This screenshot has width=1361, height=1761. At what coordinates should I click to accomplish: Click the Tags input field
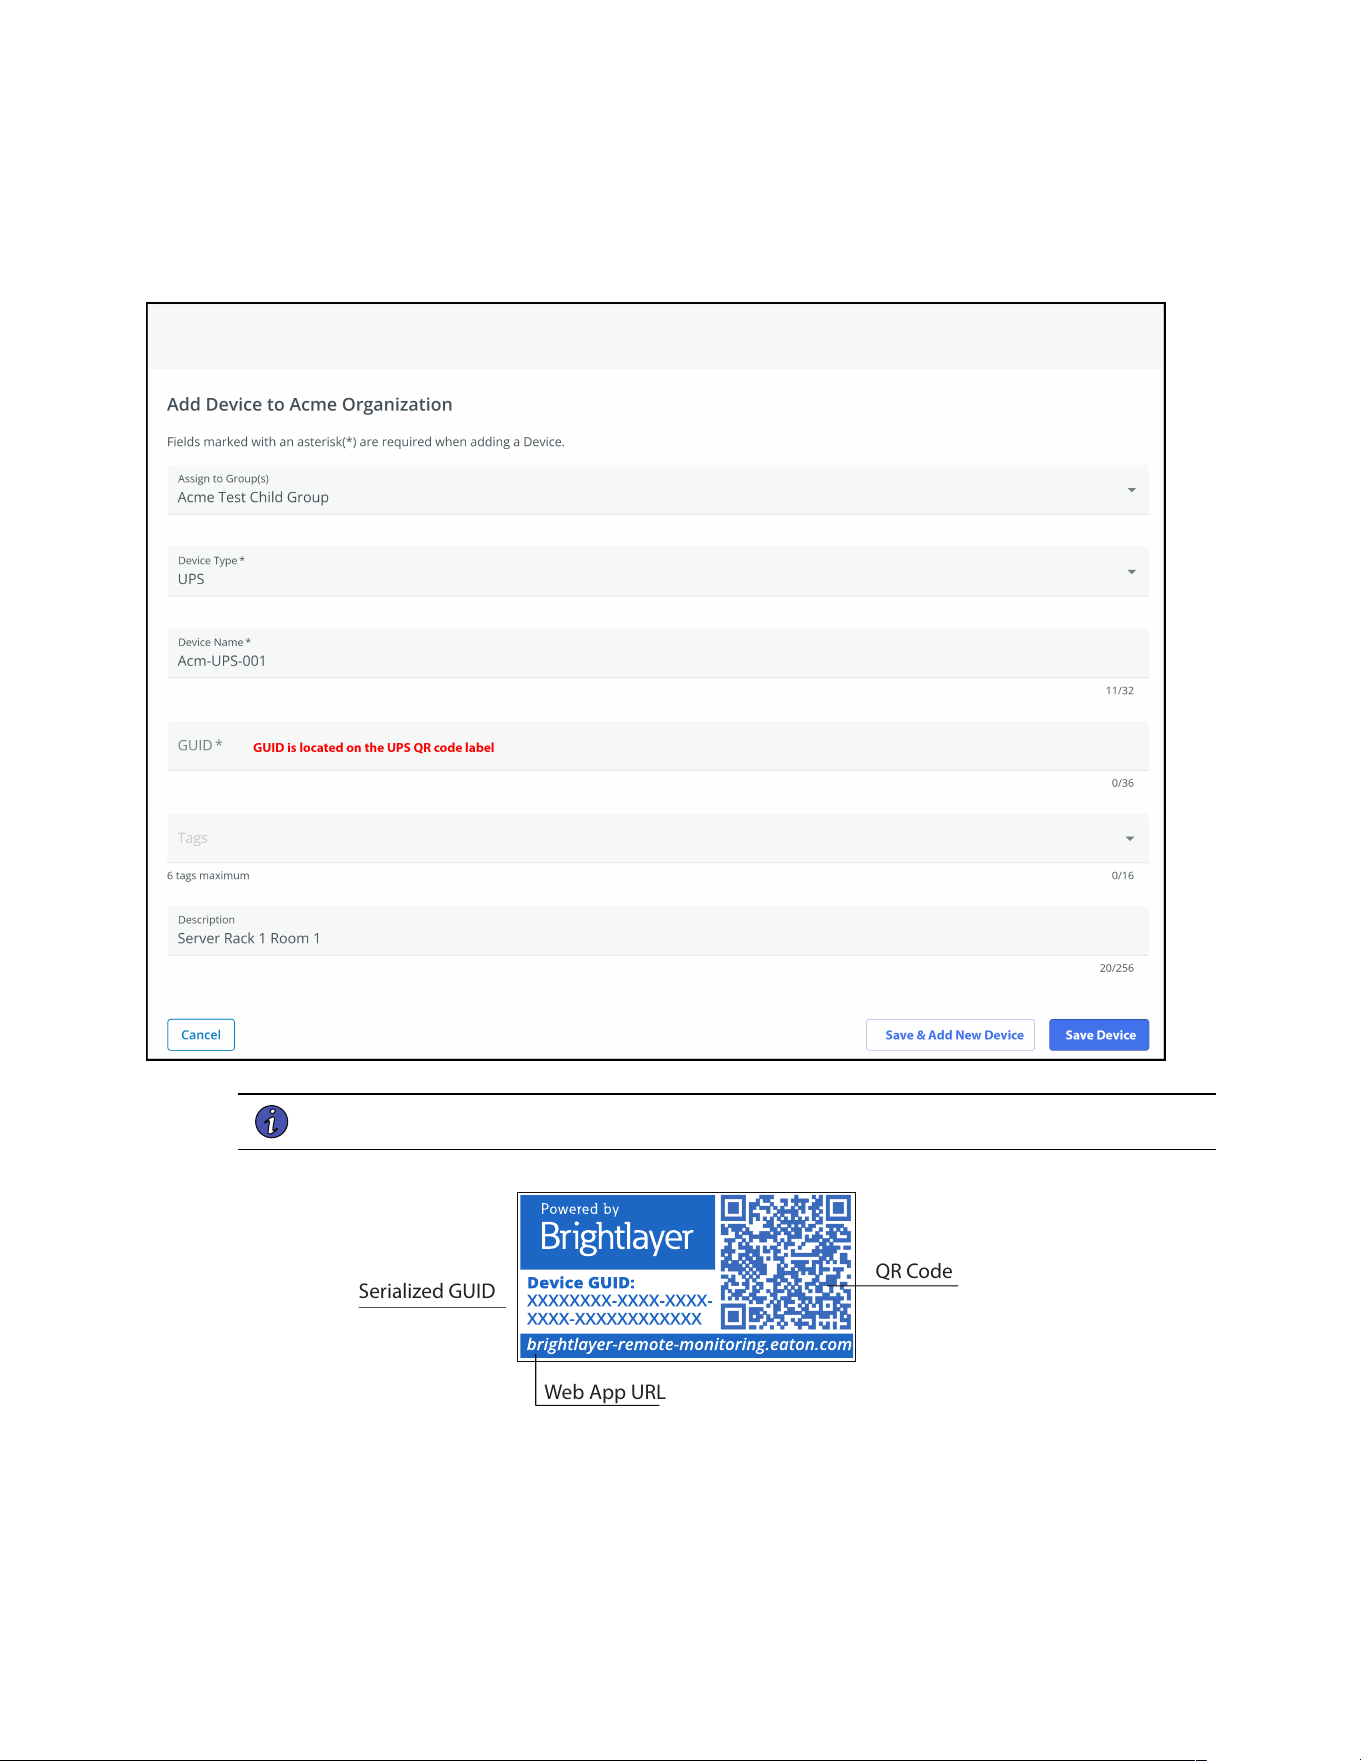[x=657, y=838]
